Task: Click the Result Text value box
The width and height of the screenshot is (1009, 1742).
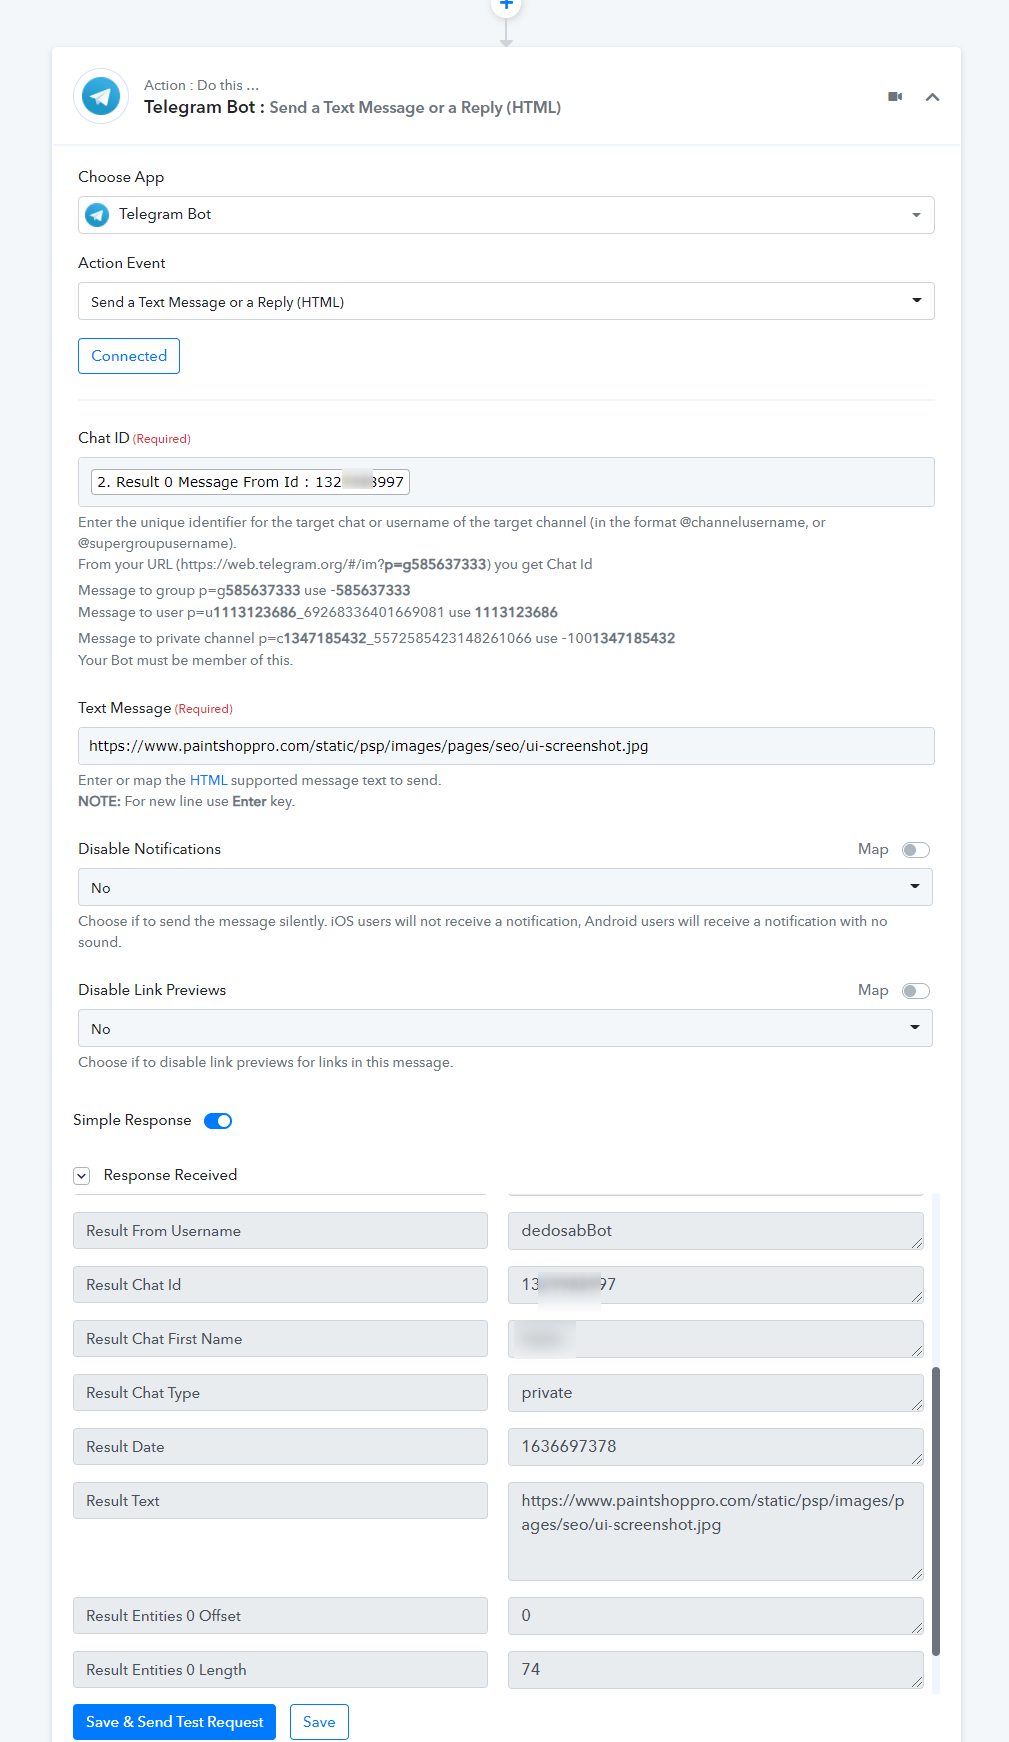Action: [x=716, y=1531]
